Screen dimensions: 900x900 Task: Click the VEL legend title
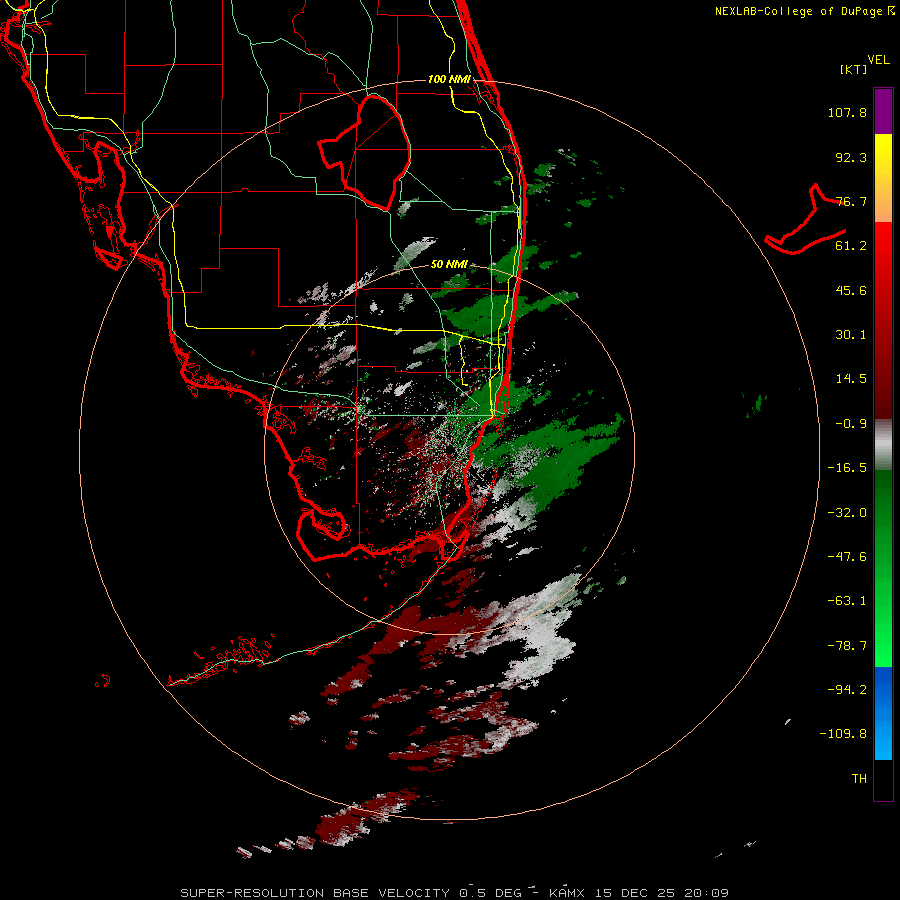pyautogui.click(x=878, y=60)
